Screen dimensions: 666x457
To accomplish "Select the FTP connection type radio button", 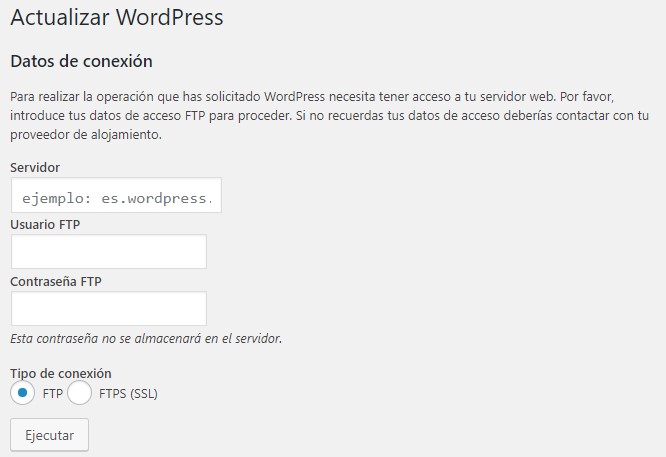I will (x=23, y=393).
